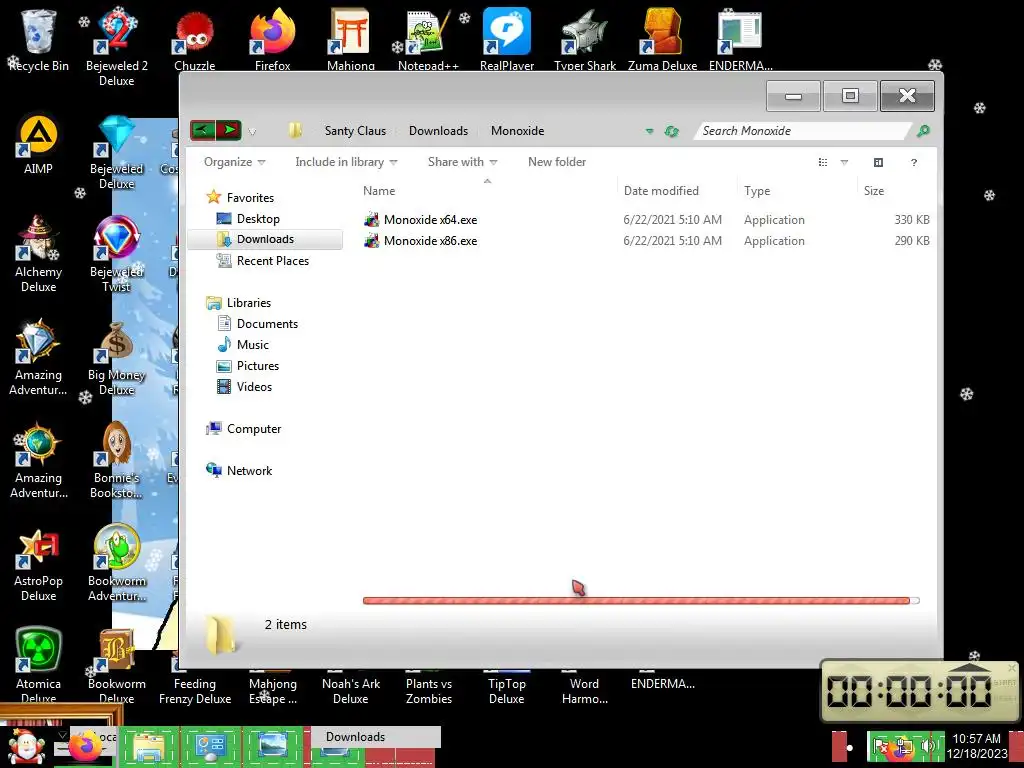Select Plants vs Zombies desktop icon
The height and width of the screenshot is (768, 1024).
(x=428, y=689)
